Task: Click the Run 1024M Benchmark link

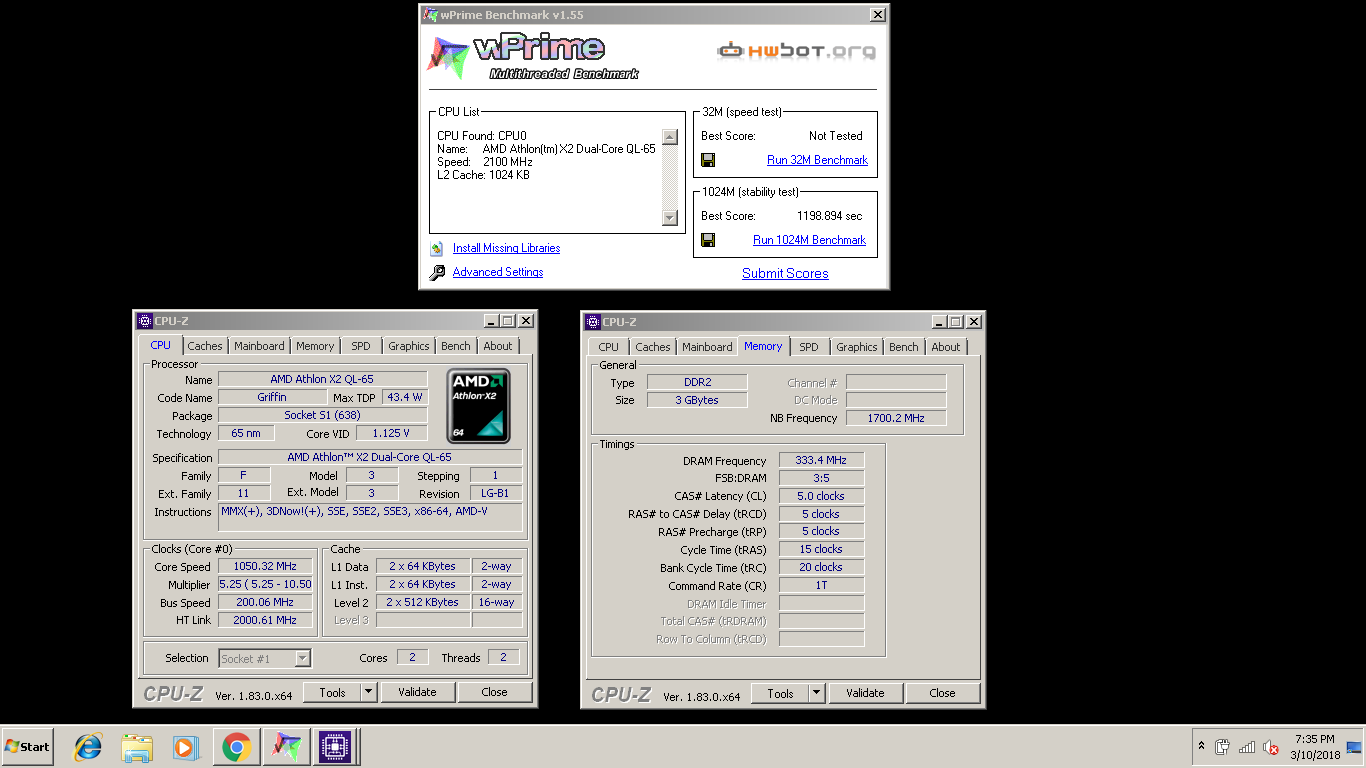Action: (809, 240)
